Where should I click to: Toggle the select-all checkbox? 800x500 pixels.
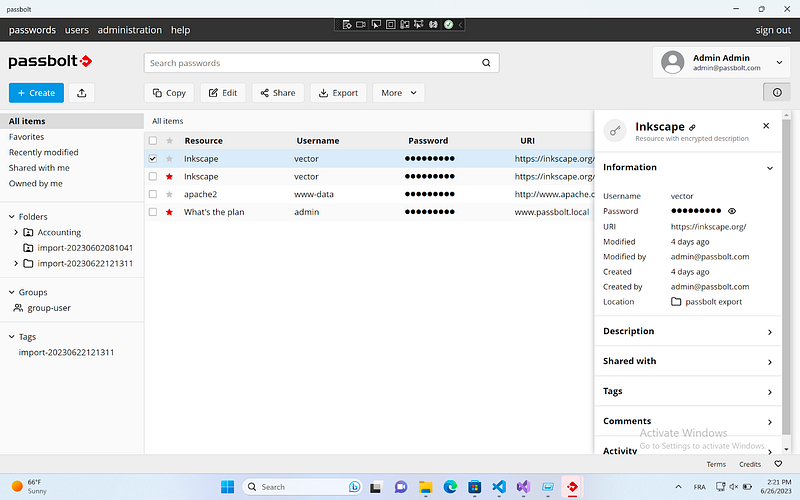[x=153, y=141]
